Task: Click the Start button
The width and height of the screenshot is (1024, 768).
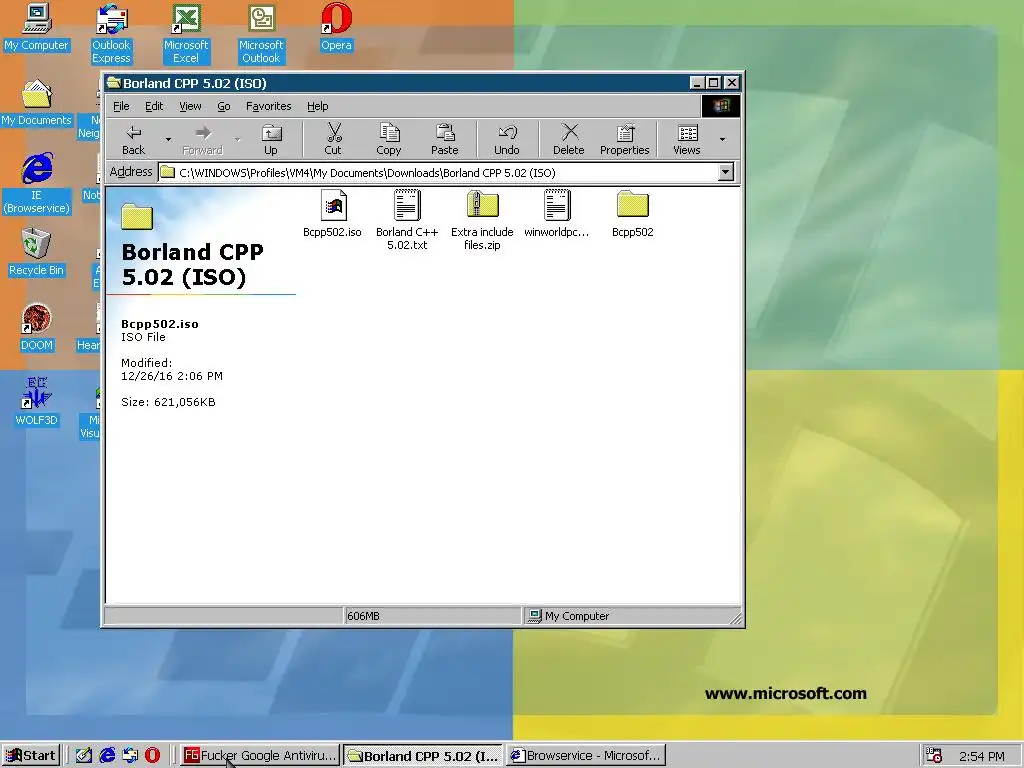Action: 31,756
